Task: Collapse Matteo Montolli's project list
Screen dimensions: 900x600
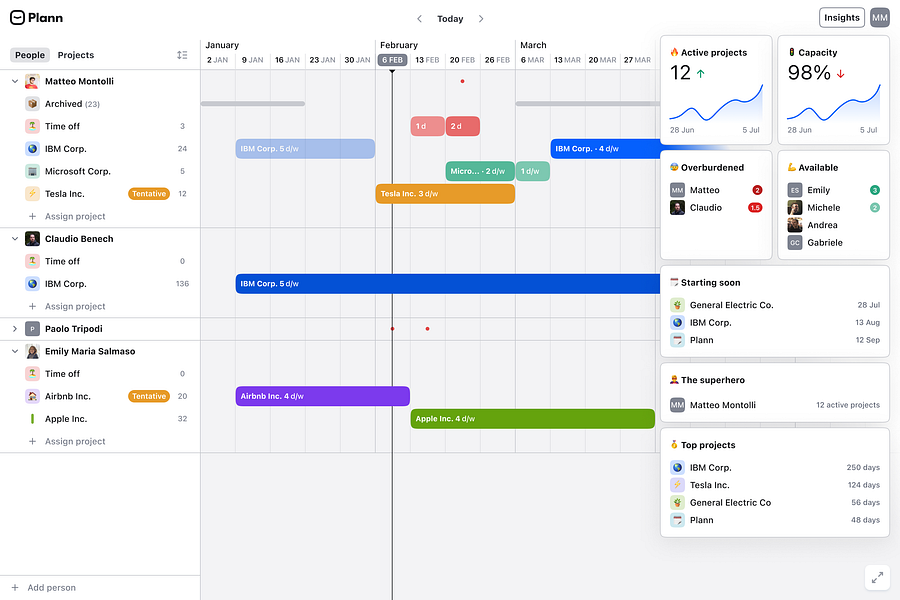Action: click(x=15, y=82)
